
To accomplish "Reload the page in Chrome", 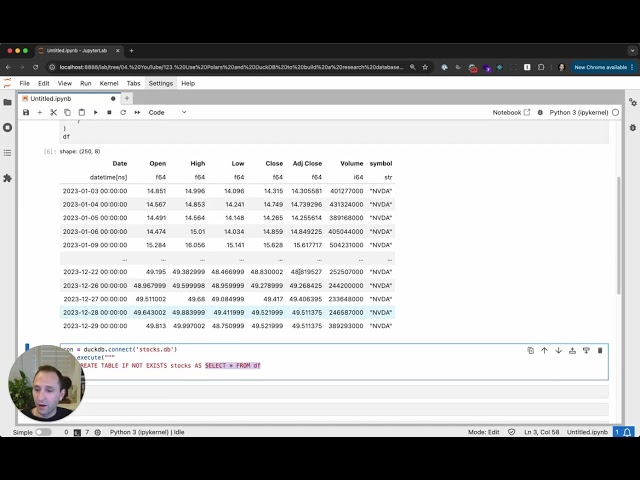I will (x=36, y=67).
